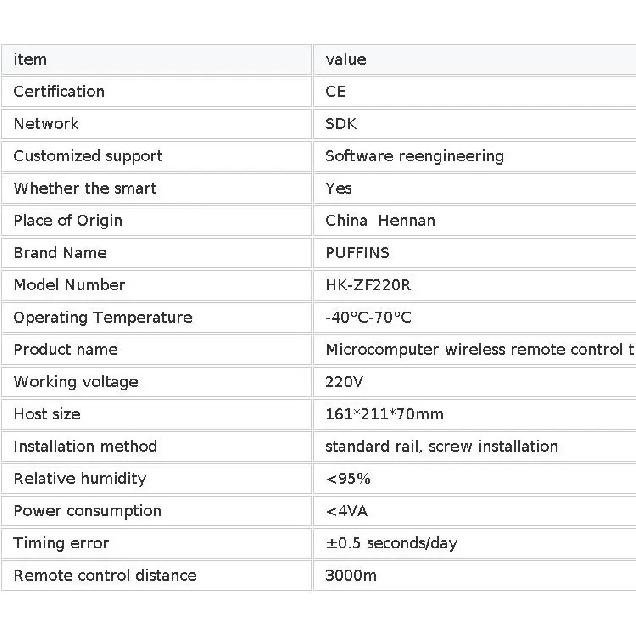Select 'Software reengineering' value text
This screenshot has height=636, width=636.
(x=415, y=156)
